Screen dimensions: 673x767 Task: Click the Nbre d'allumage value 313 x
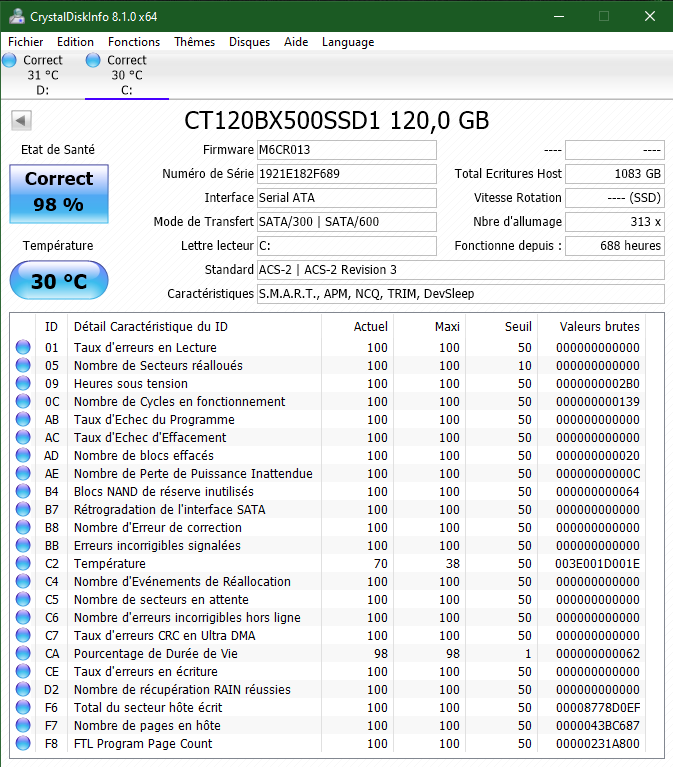click(x=615, y=222)
